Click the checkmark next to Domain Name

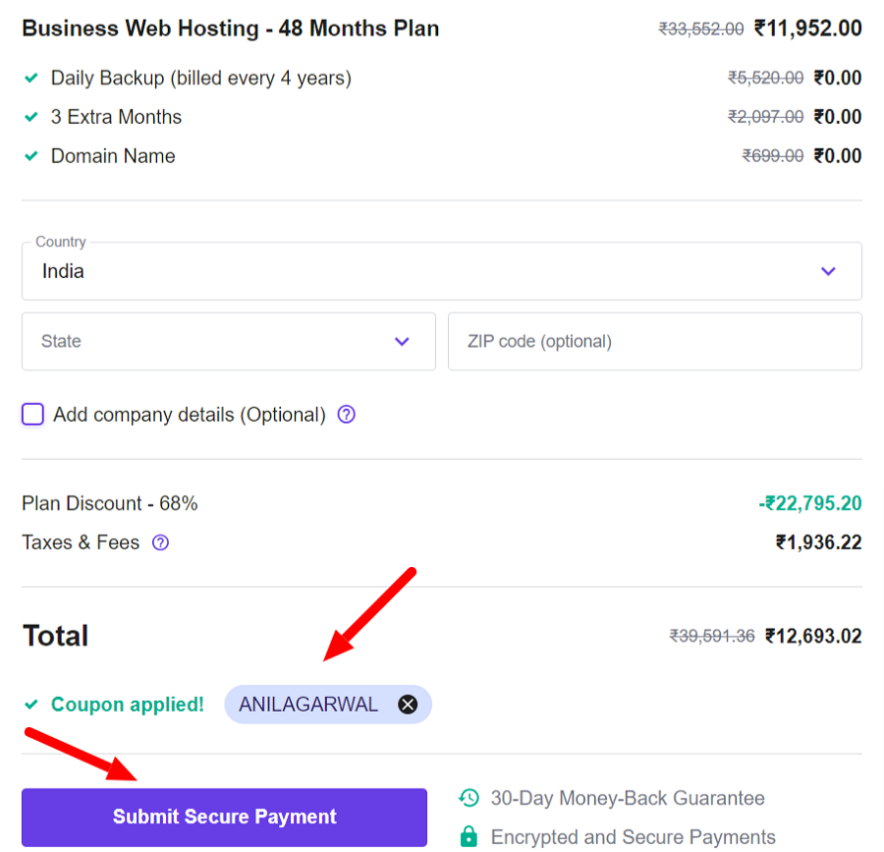click(28, 156)
